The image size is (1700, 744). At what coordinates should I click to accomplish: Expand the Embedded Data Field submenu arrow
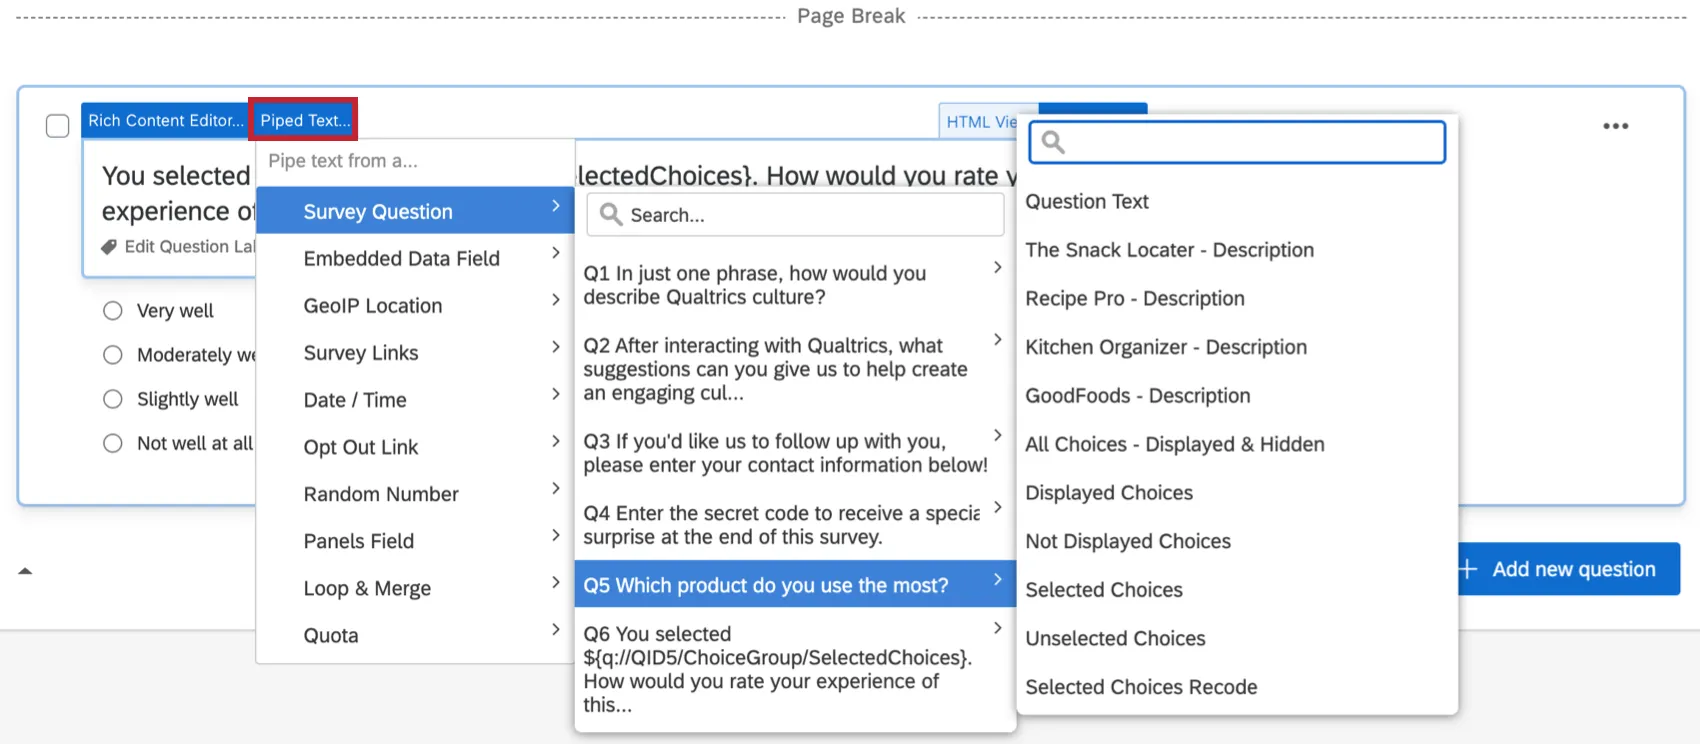tap(556, 254)
